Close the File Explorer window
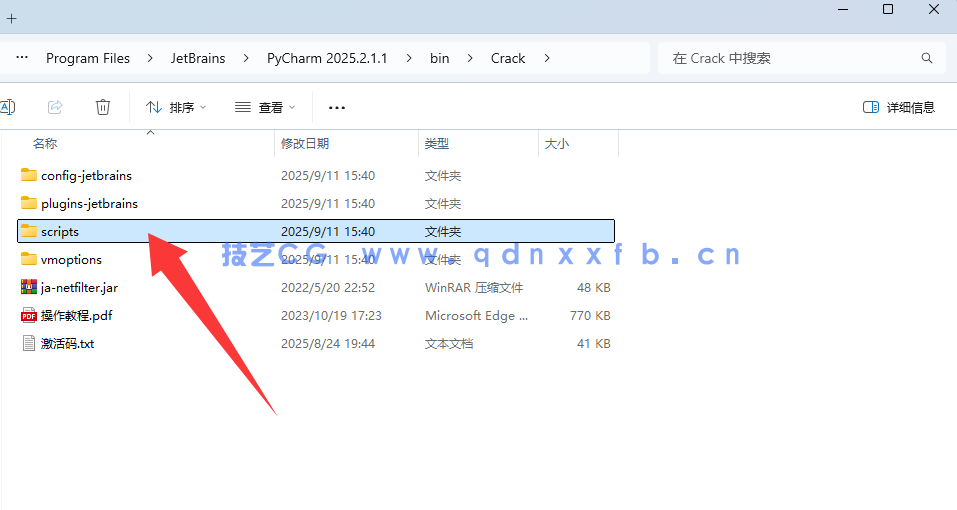This screenshot has width=957, height=510. [934, 10]
